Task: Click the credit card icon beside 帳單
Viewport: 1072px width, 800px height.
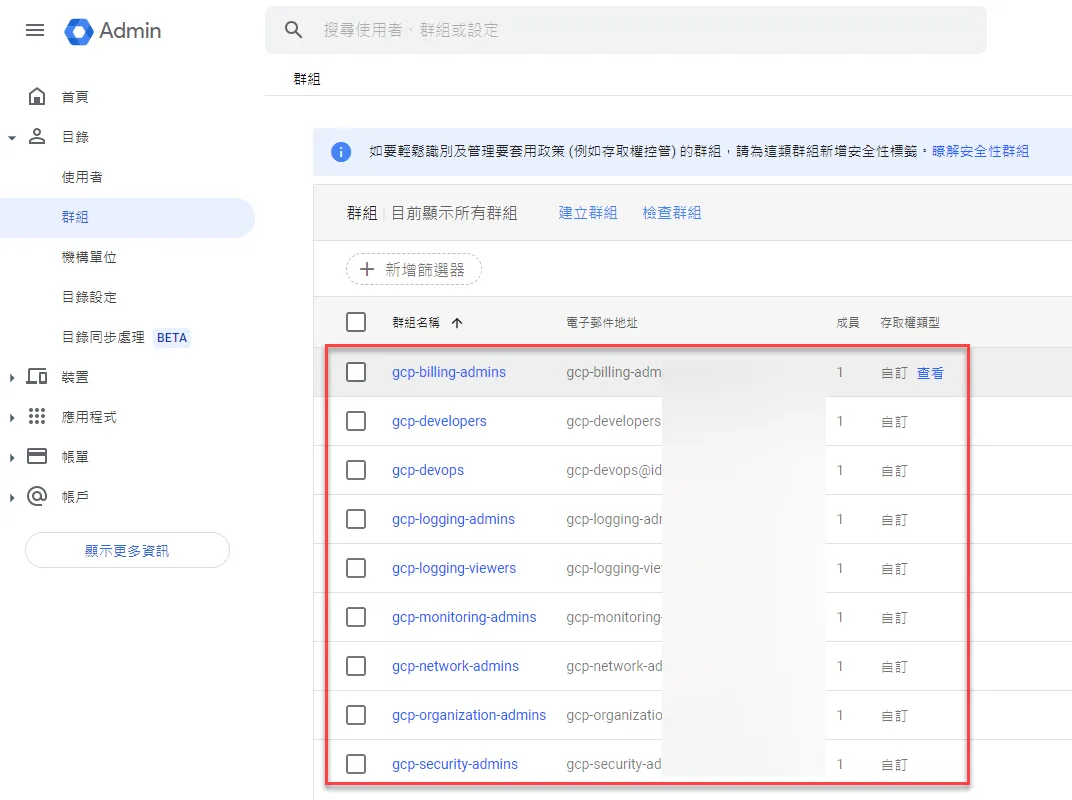Action: coord(37,456)
